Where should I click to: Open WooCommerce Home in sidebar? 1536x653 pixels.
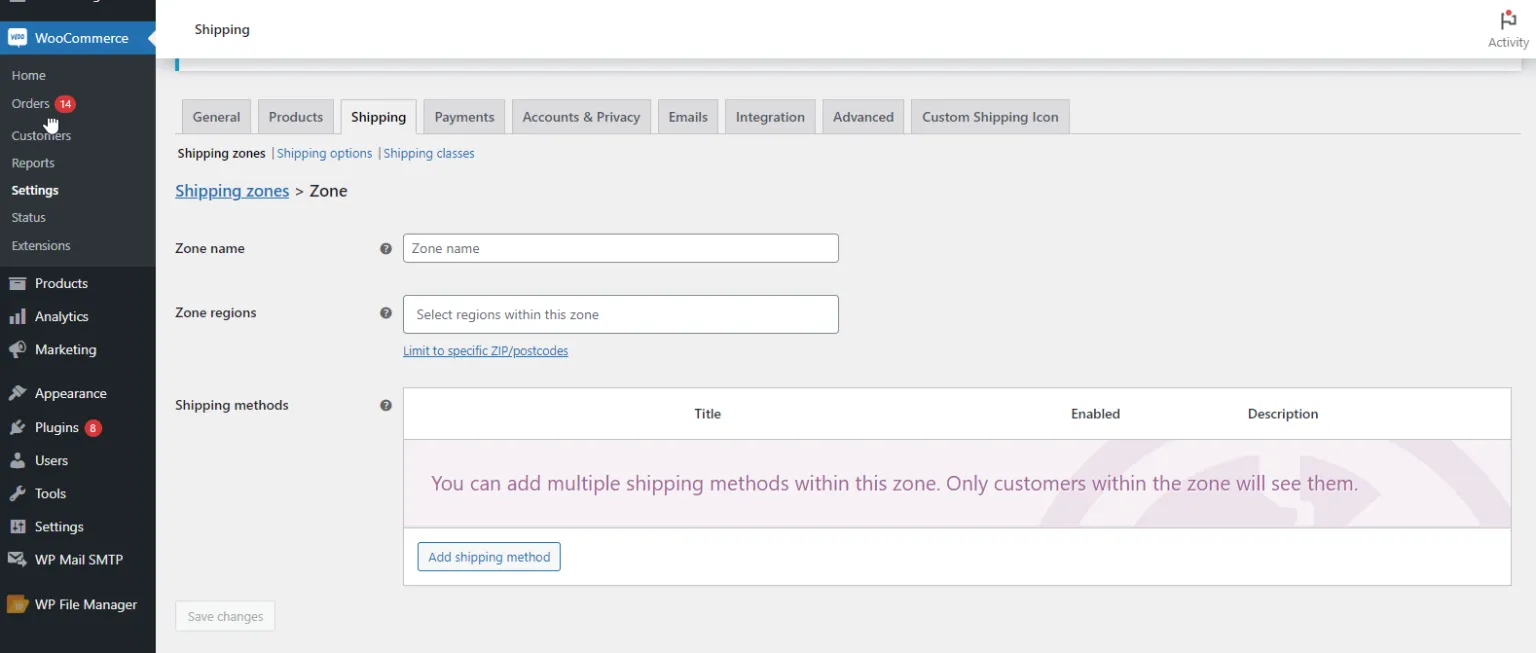(28, 75)
